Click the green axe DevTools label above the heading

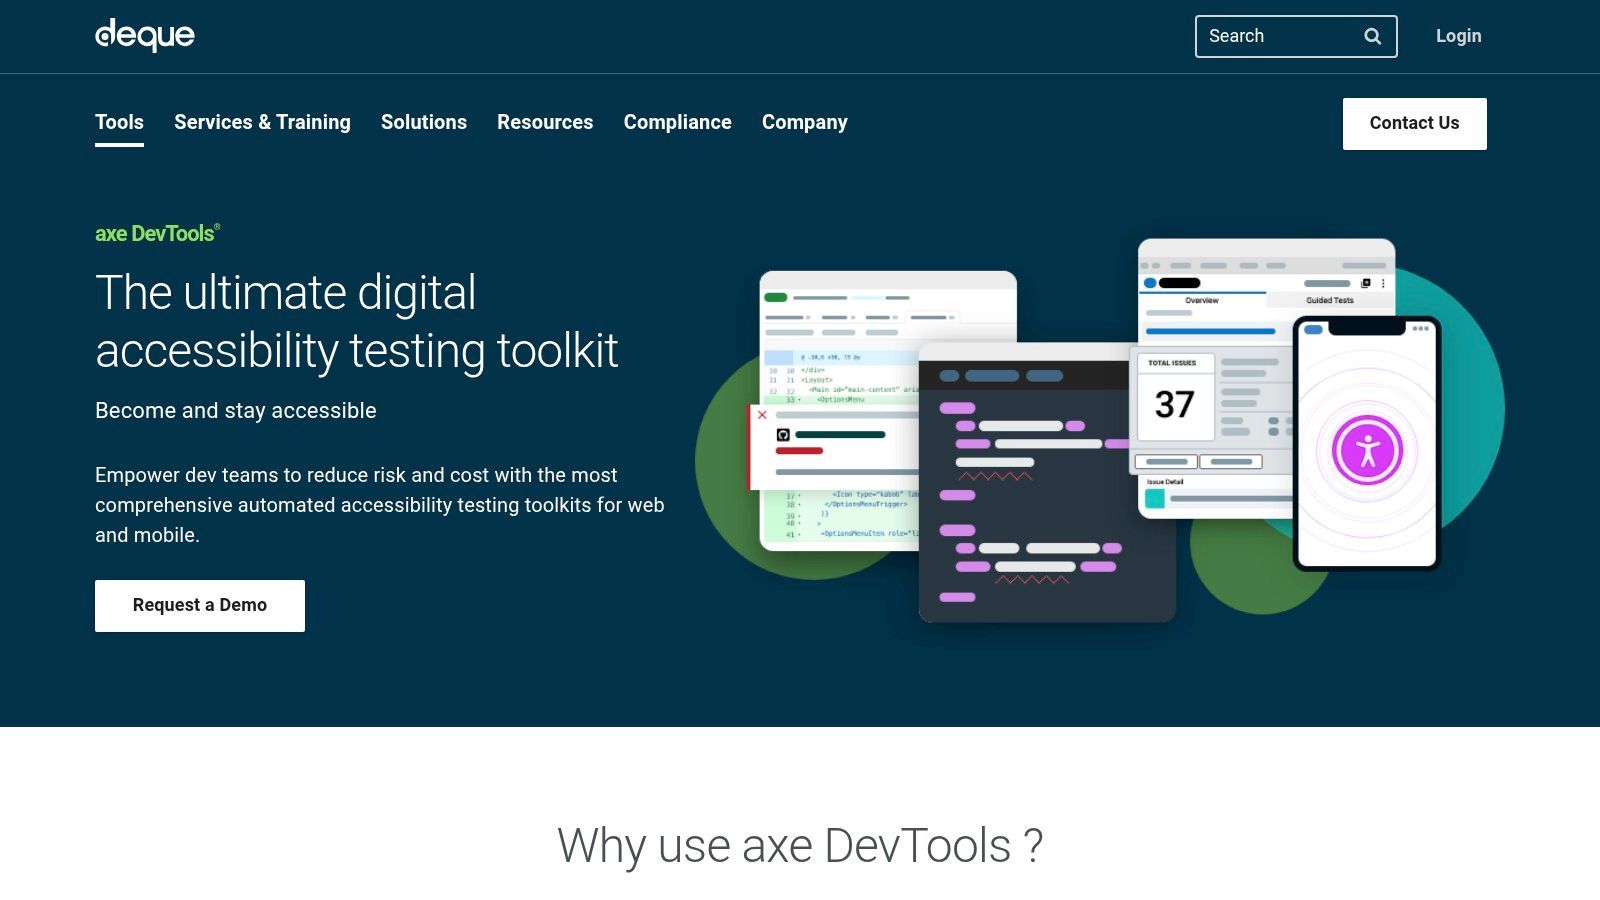pos(155,232)
